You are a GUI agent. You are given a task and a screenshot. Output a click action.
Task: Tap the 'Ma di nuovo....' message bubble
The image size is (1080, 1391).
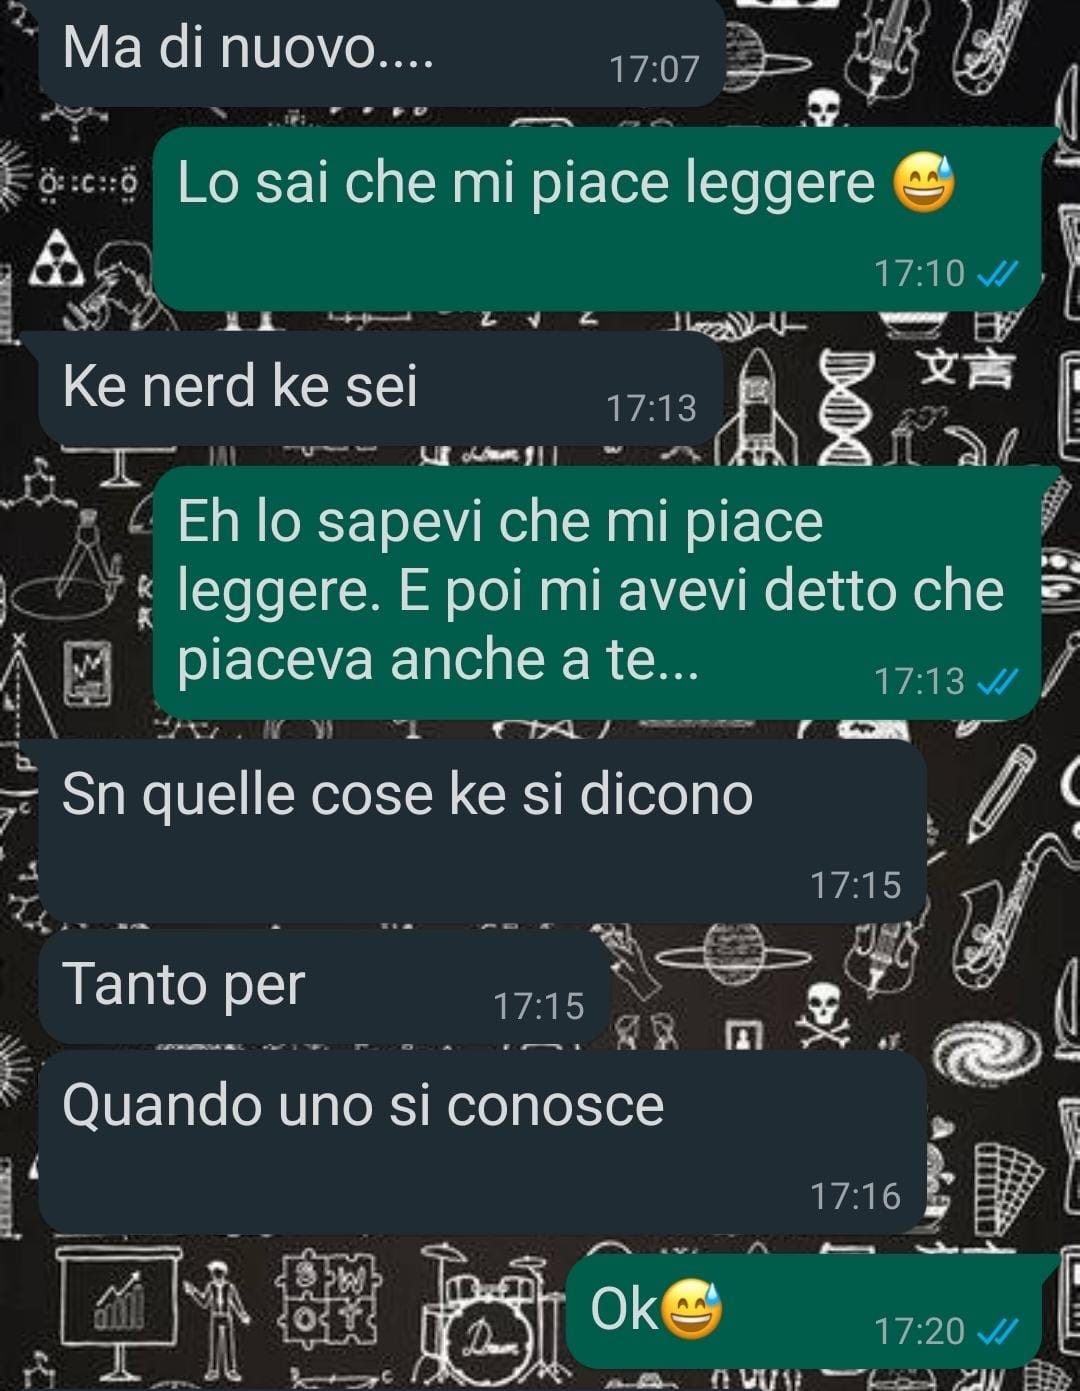coord(380,50)
